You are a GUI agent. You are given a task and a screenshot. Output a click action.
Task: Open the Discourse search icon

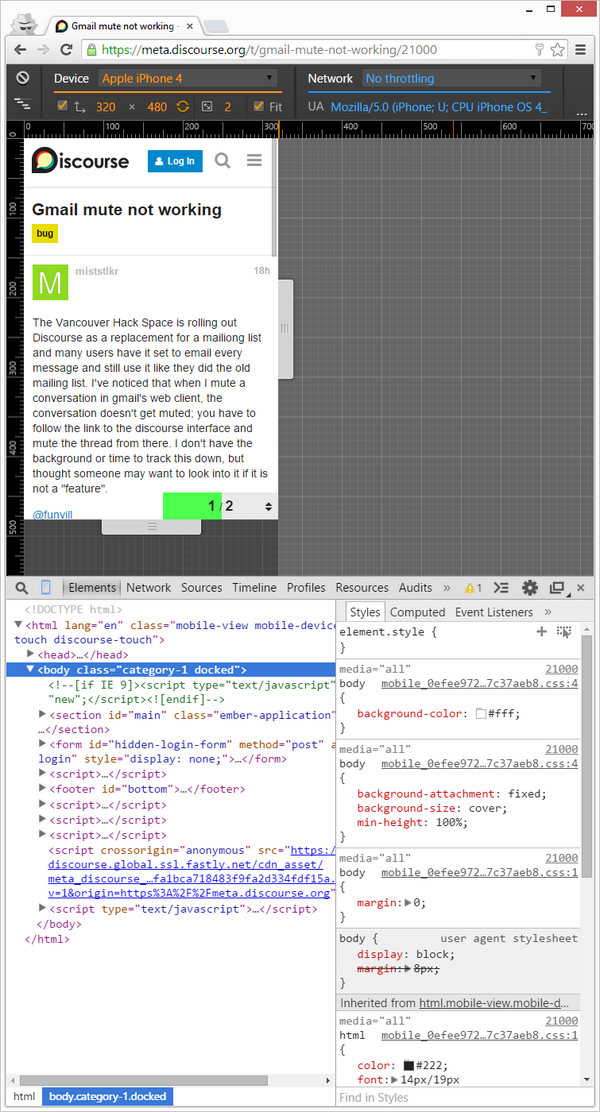click(222, 160)
